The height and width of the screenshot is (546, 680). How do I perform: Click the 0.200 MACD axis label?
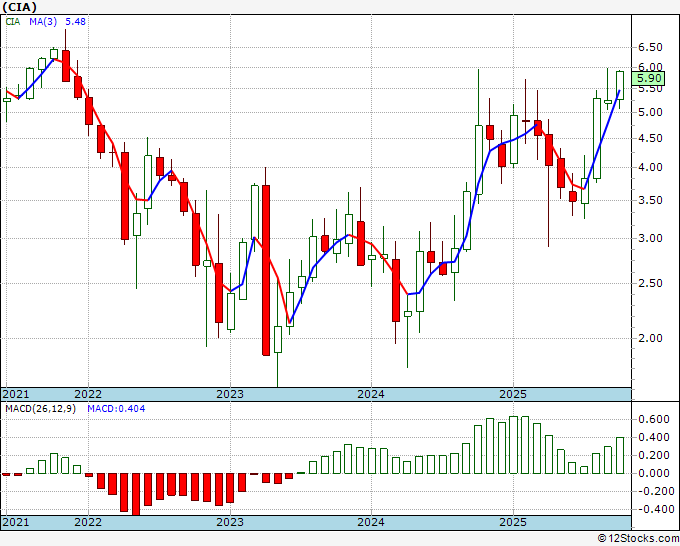[654, 455]
